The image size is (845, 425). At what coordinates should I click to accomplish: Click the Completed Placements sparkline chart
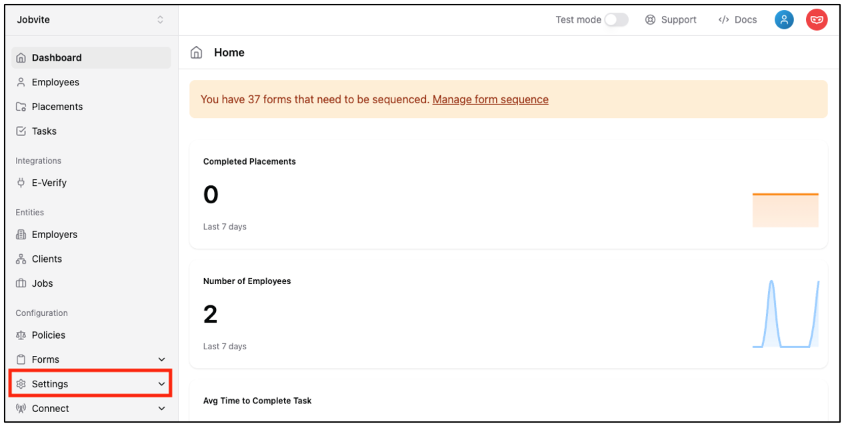pyautogui.click(x=786, y=210)
